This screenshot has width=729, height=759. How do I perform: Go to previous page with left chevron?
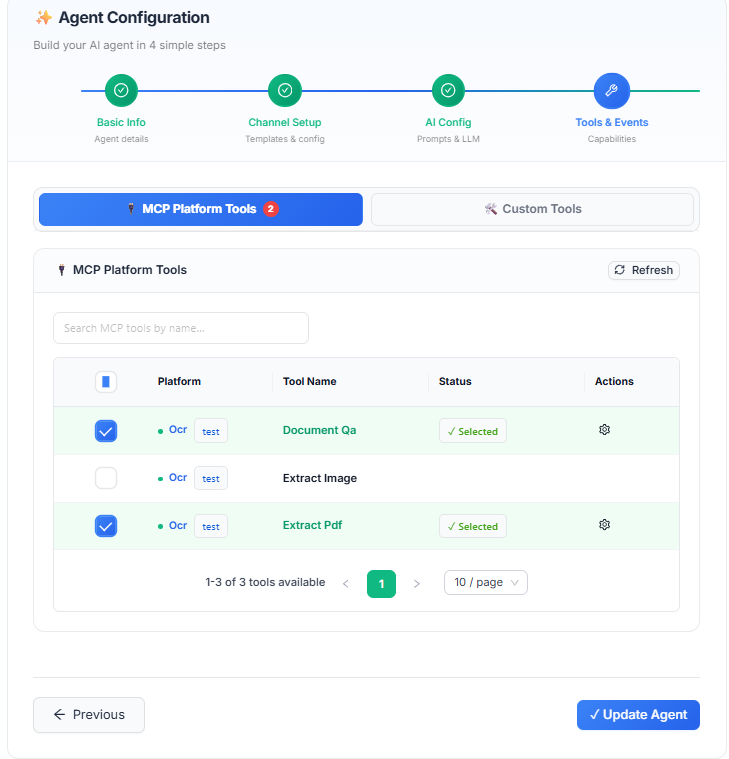(x=346, y=584)
